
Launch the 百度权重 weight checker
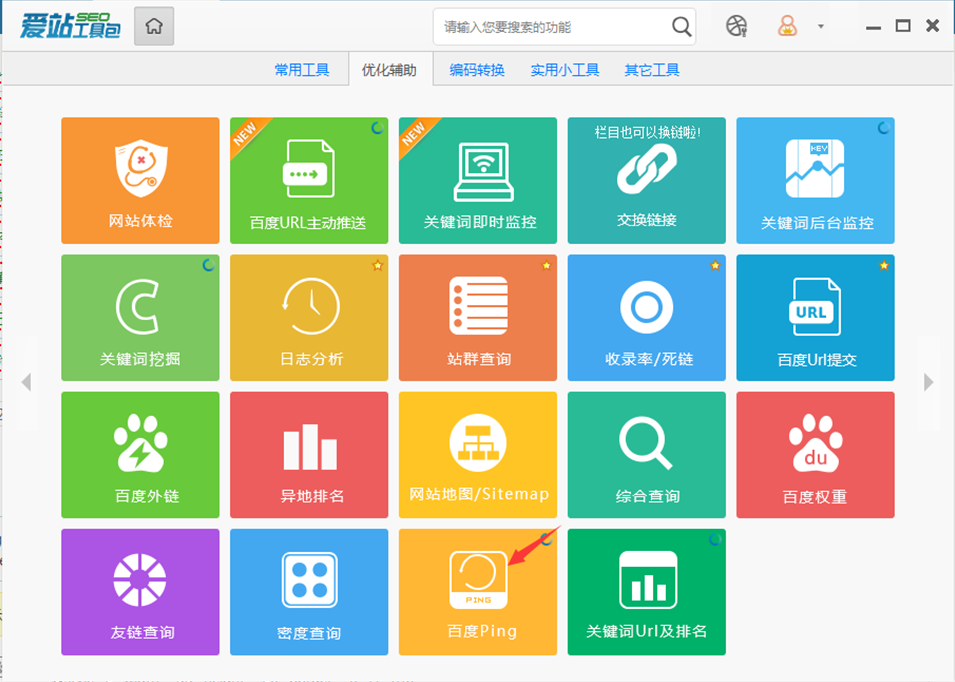point(815,454)
